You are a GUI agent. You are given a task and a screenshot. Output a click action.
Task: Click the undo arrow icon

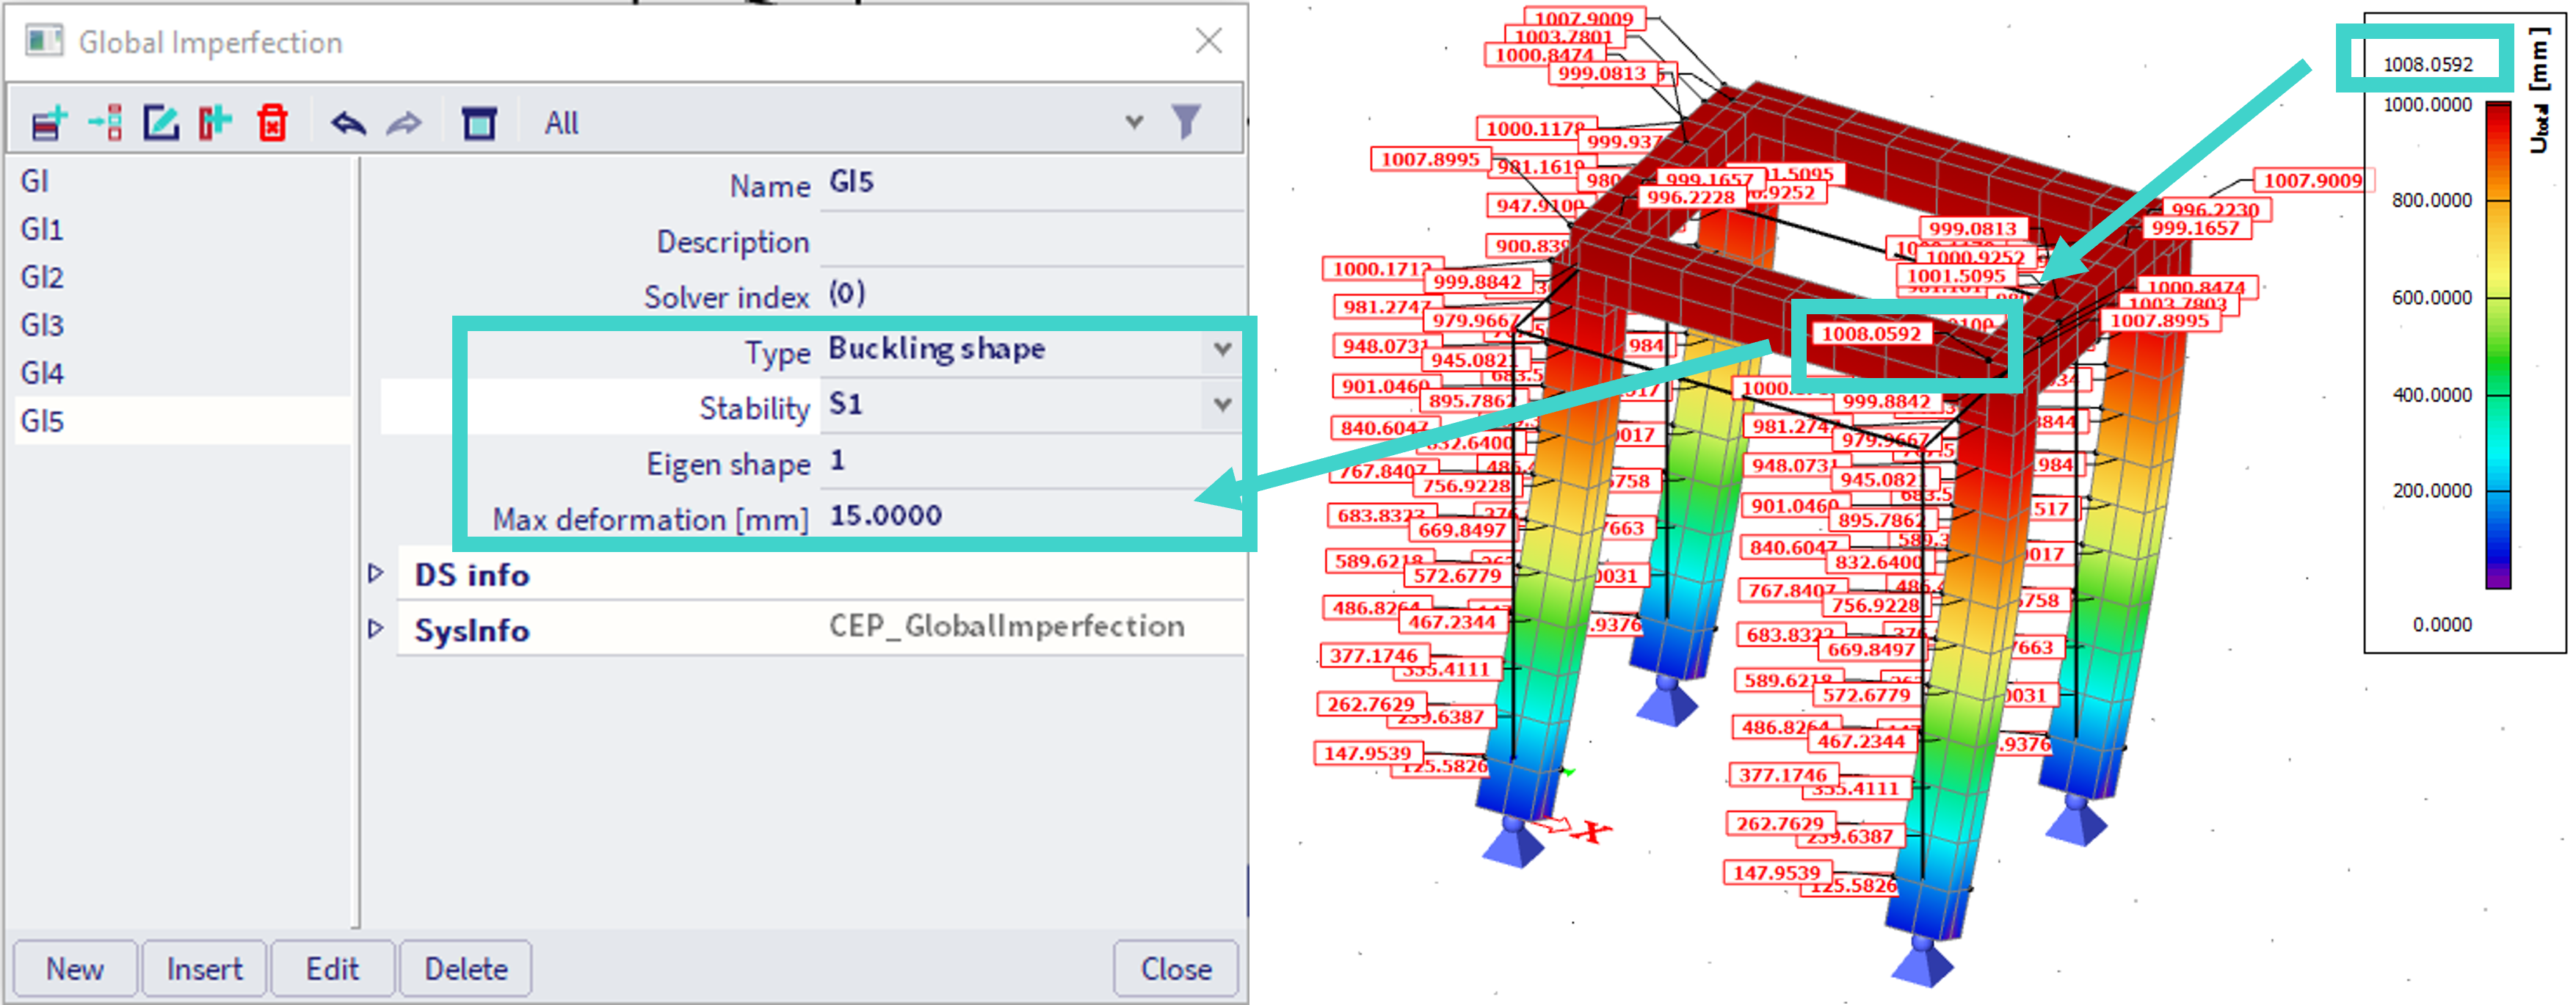coord(348,123)
